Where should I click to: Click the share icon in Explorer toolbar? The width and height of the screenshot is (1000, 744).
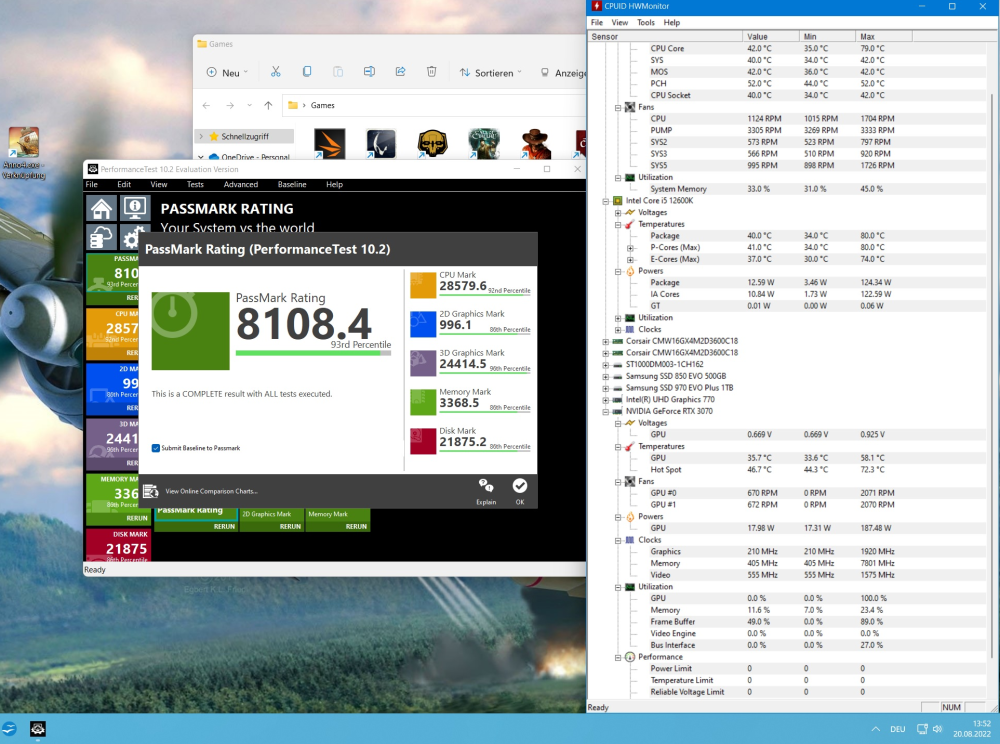pos(400,72)
